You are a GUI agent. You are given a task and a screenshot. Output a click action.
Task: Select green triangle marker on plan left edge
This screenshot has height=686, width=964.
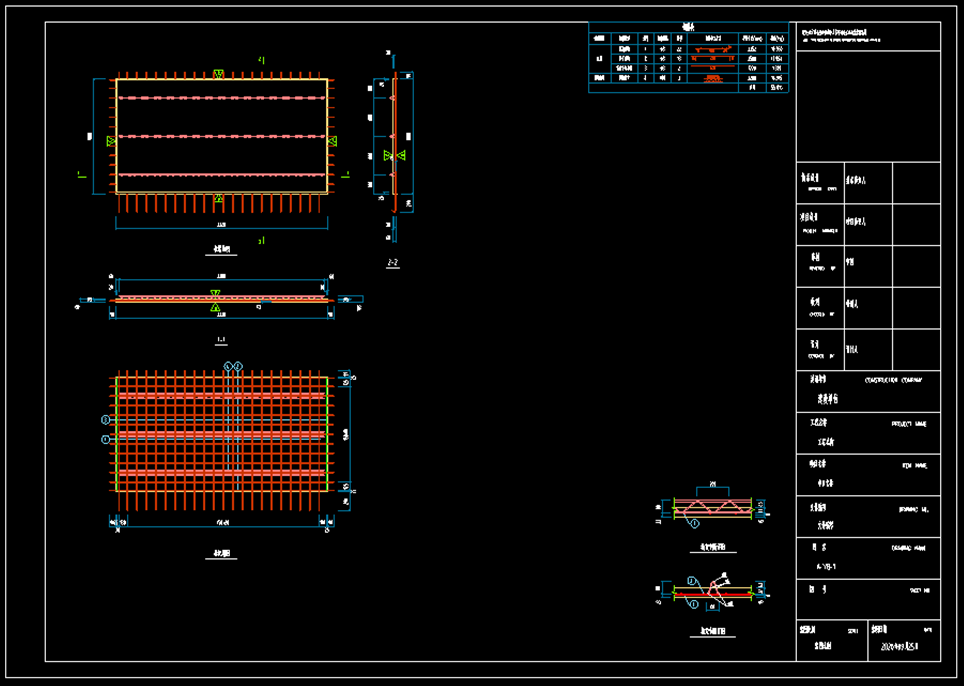click(x=111, y=141)
